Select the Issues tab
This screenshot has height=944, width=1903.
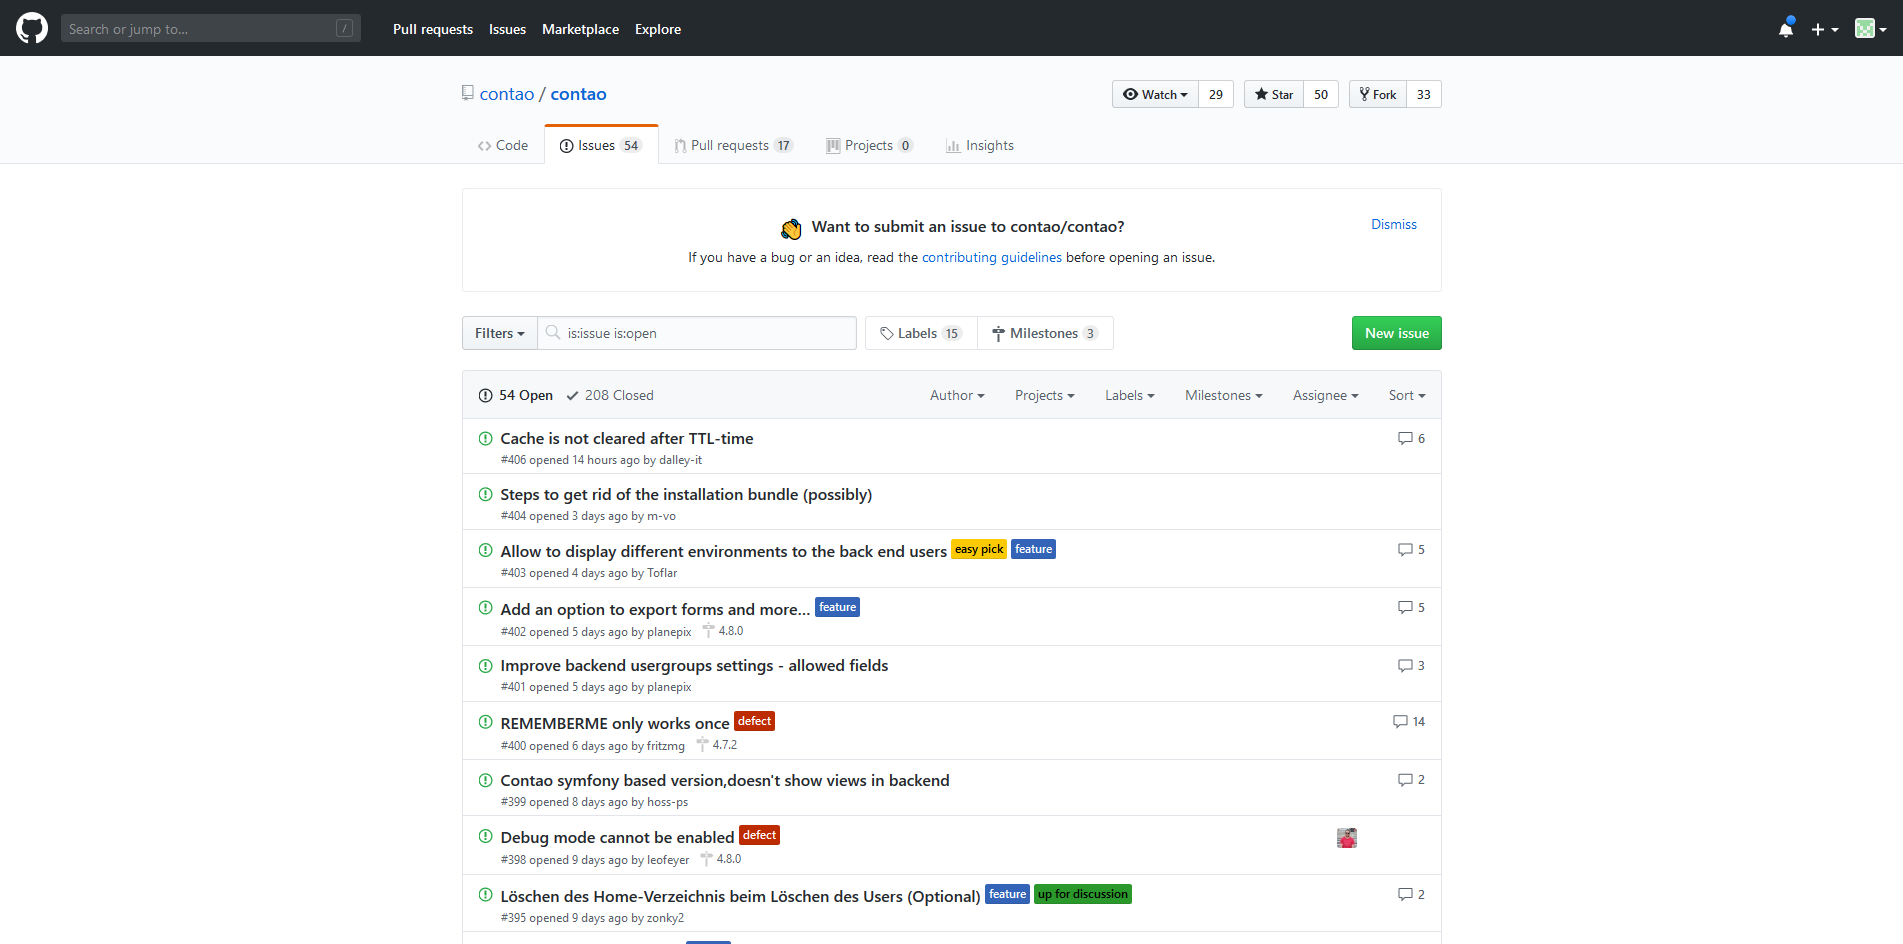click(601, 145)
